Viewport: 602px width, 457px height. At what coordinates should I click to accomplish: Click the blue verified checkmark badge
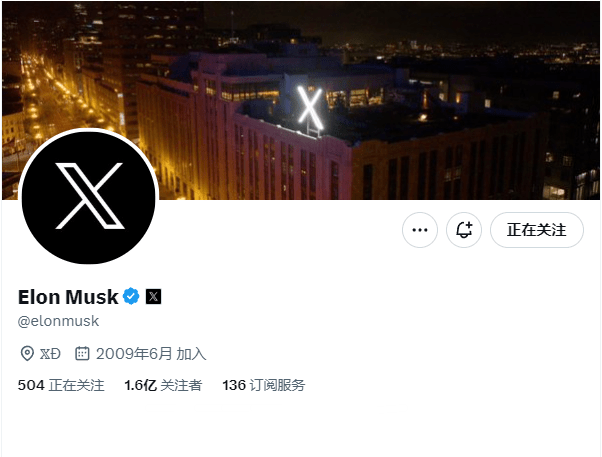[131, 296]
